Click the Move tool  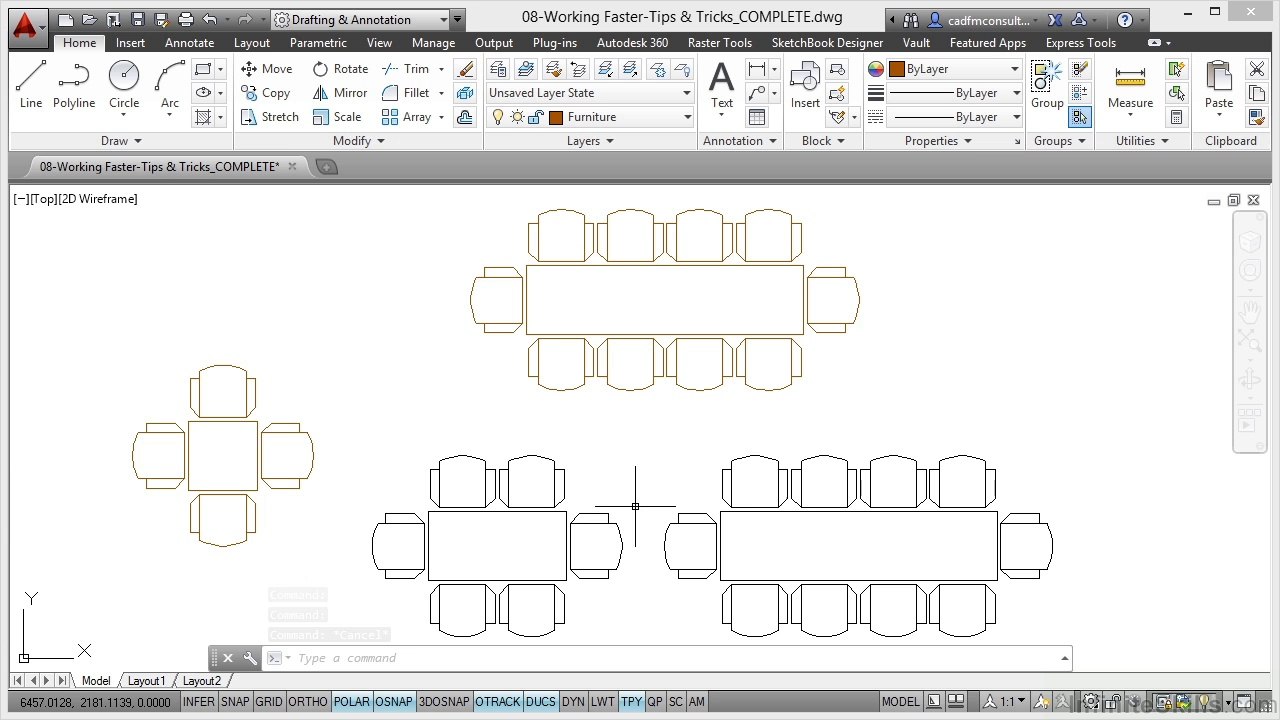coord(267,69)
